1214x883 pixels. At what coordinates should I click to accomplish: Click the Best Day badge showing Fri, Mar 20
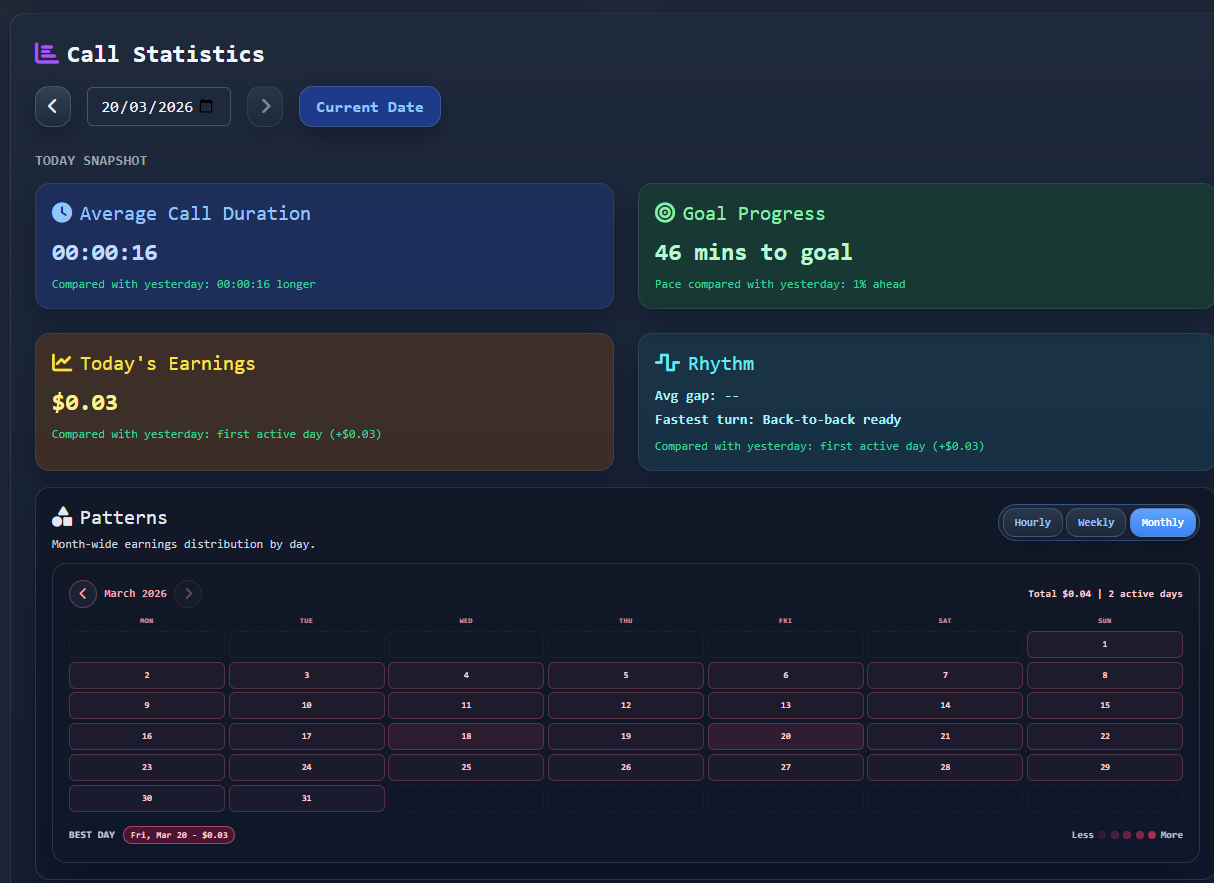[x=179, y=834]
